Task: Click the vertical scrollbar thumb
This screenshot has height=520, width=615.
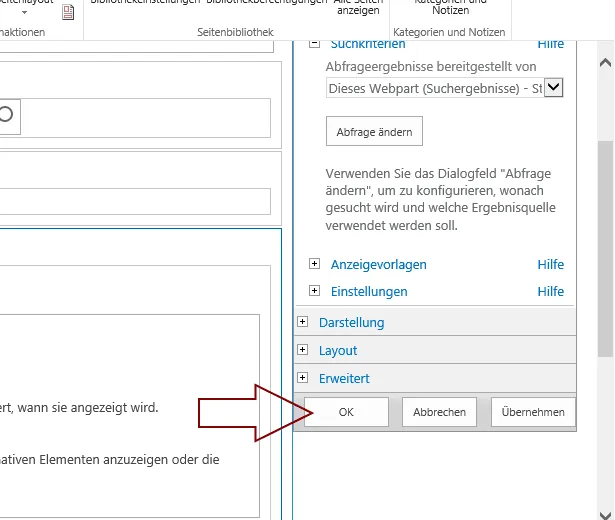Action: click(606, 249)
